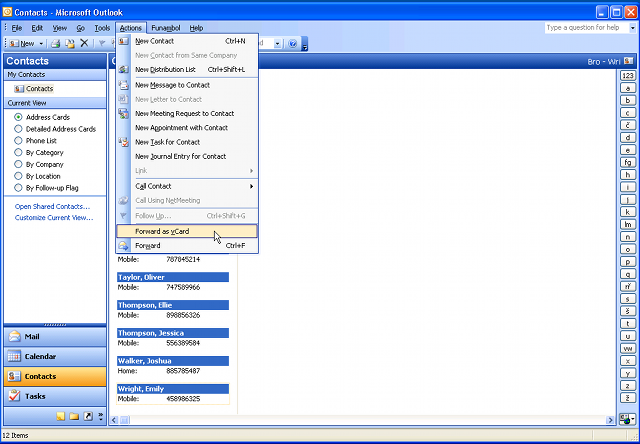Viewport: 640px width, 444px height.
Task: Click the language index button below the alphabet
Action: pyautogui.click(x=627, y=419)
